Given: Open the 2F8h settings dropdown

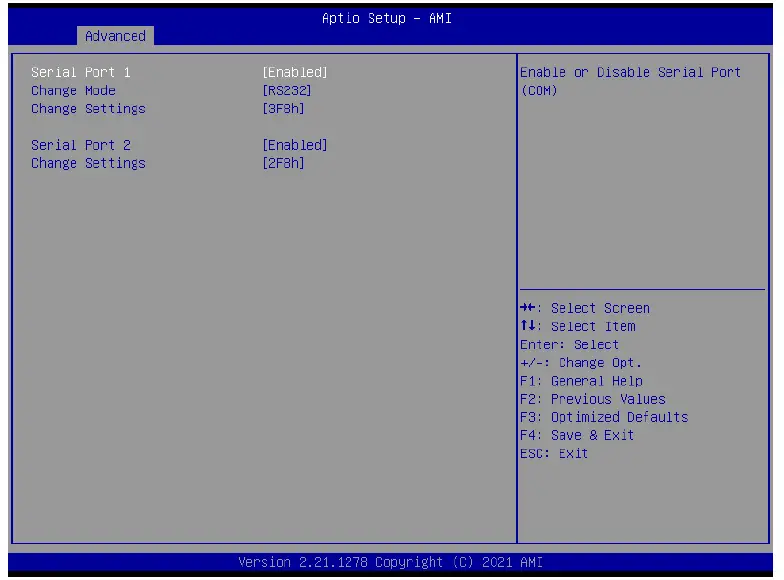Looking at the screenshot, I should tap(283, 163).
